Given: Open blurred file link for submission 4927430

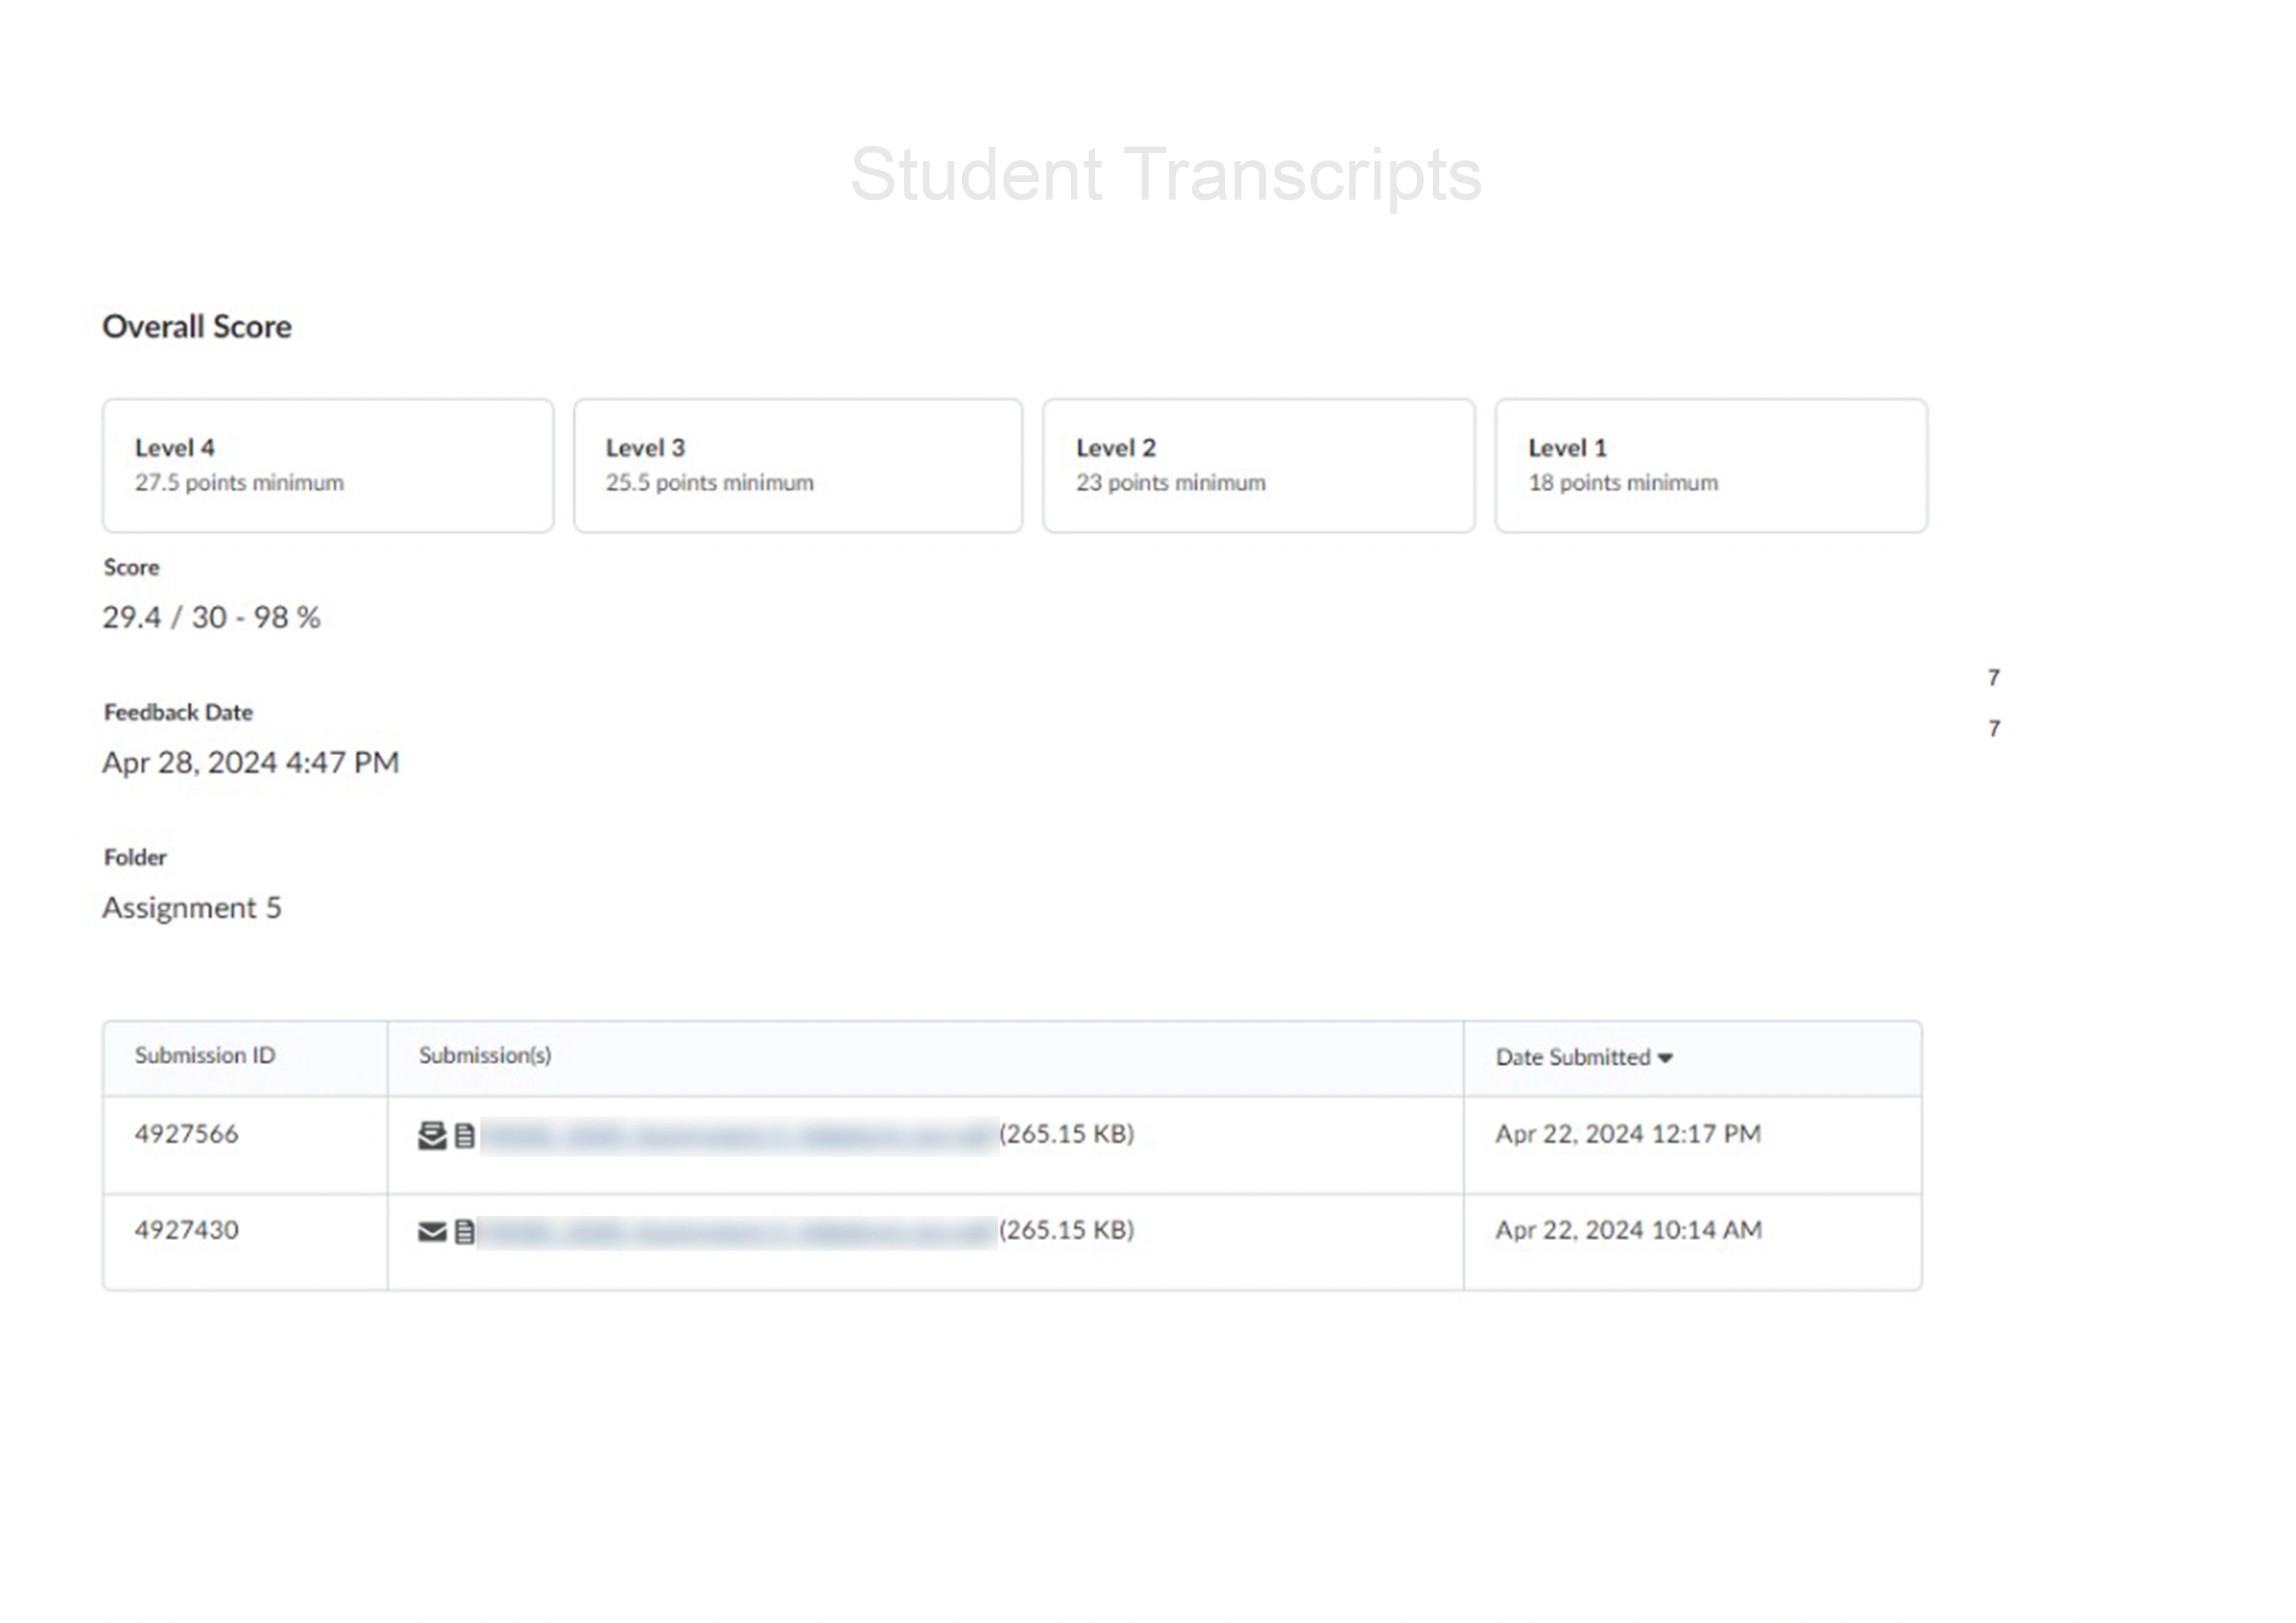Looking at the screenshot, I should point(738,1231).
